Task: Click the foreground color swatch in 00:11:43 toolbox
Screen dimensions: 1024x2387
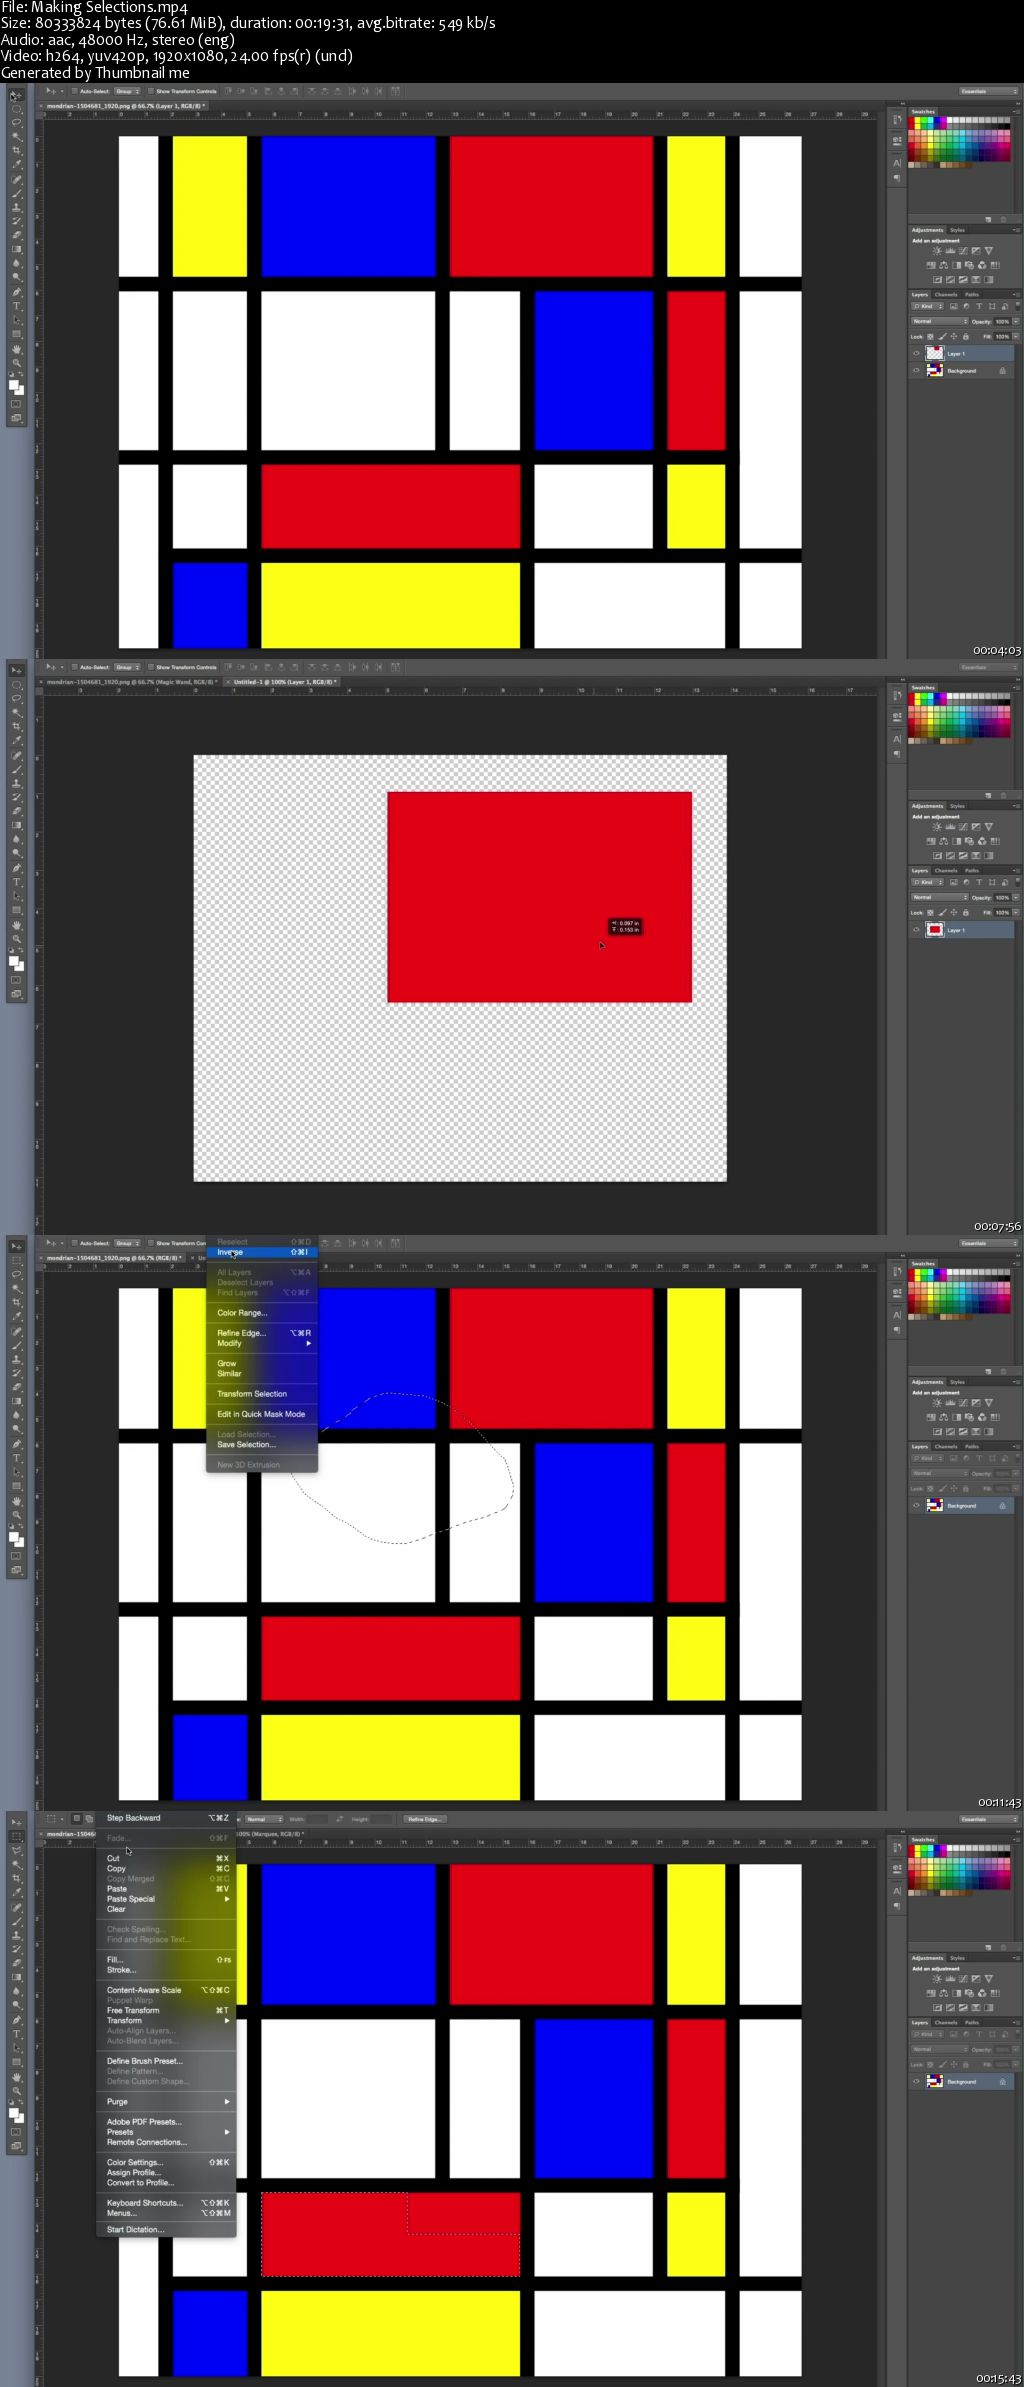Action: 14,1536
